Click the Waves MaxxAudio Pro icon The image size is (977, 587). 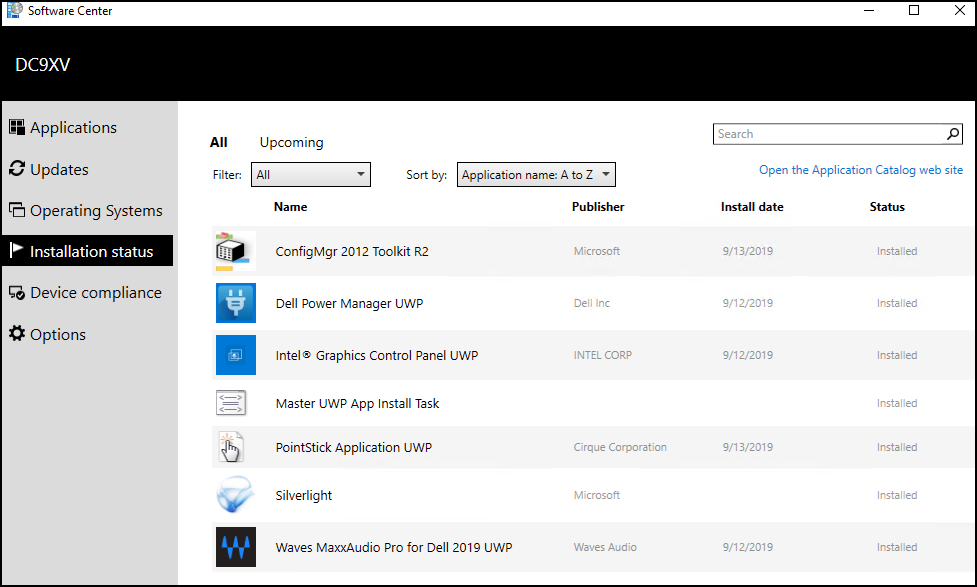pyautogui.click(x=236, y=546)
